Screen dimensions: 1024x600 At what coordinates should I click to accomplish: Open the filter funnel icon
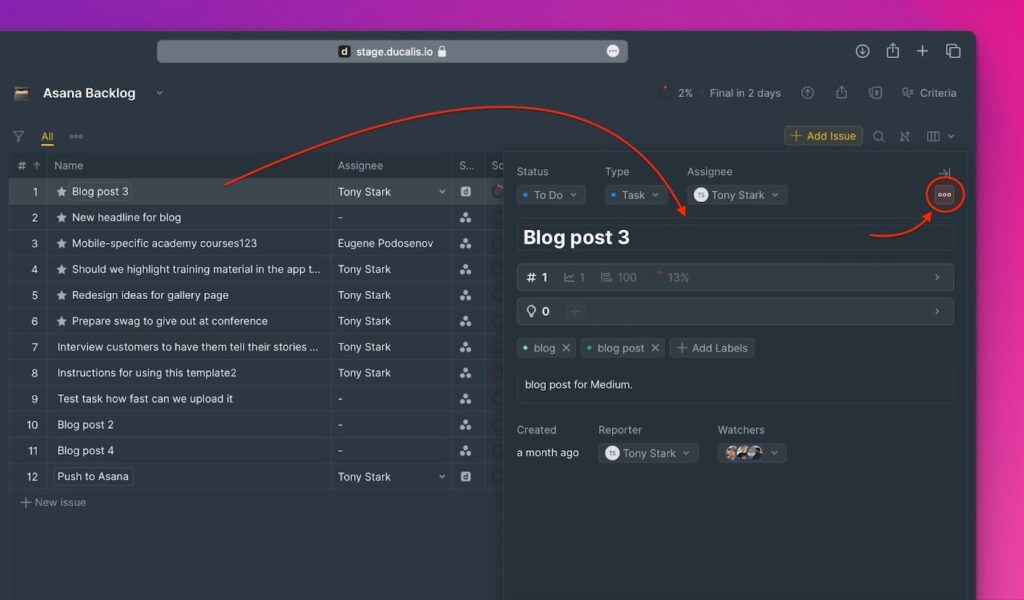click(18, 136)
